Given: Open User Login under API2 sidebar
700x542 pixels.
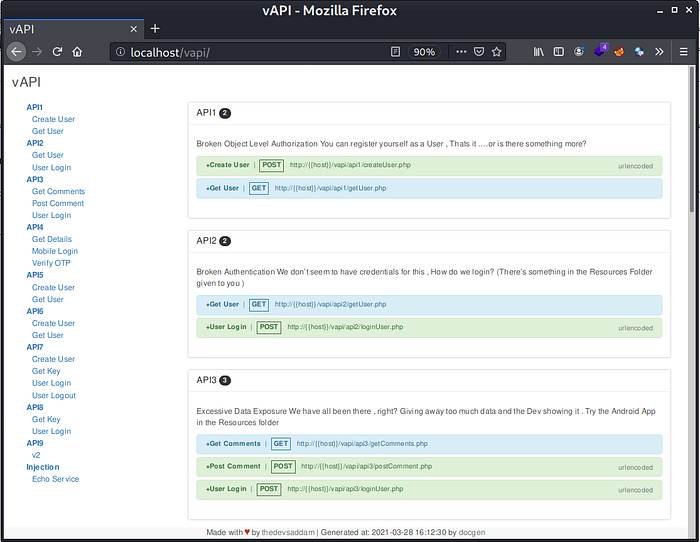Looking at the screenshot, I should click(51, 167).
